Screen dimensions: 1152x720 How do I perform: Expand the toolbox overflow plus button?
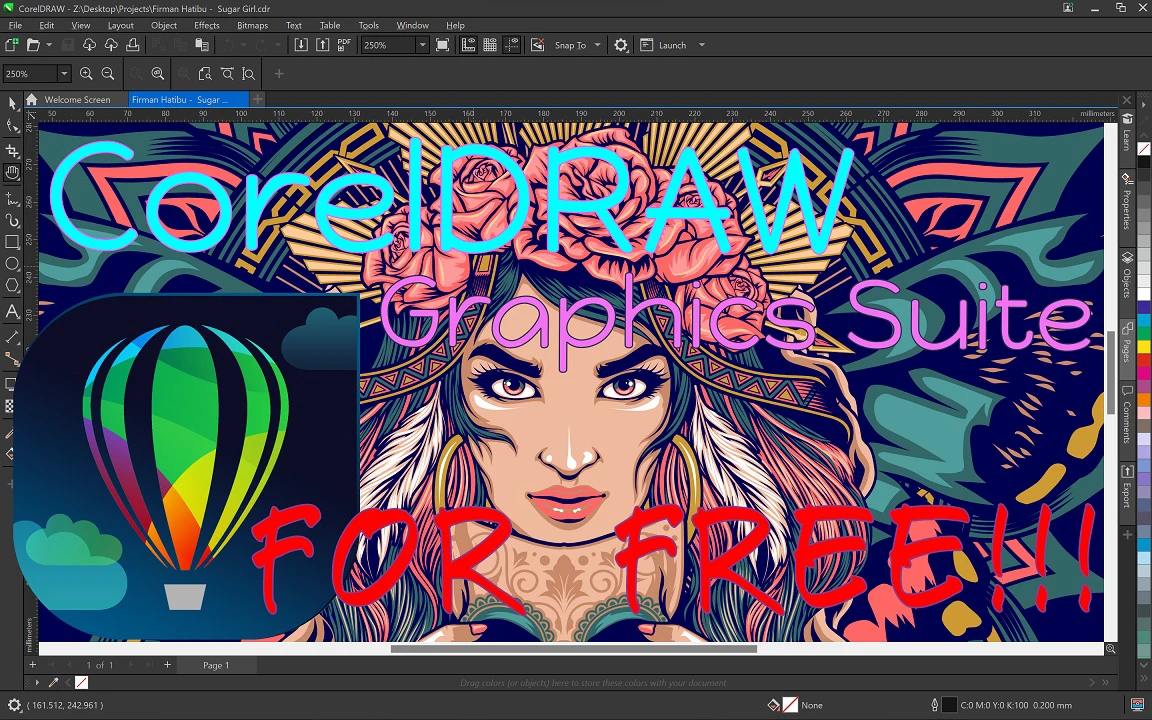click(10, 484)
